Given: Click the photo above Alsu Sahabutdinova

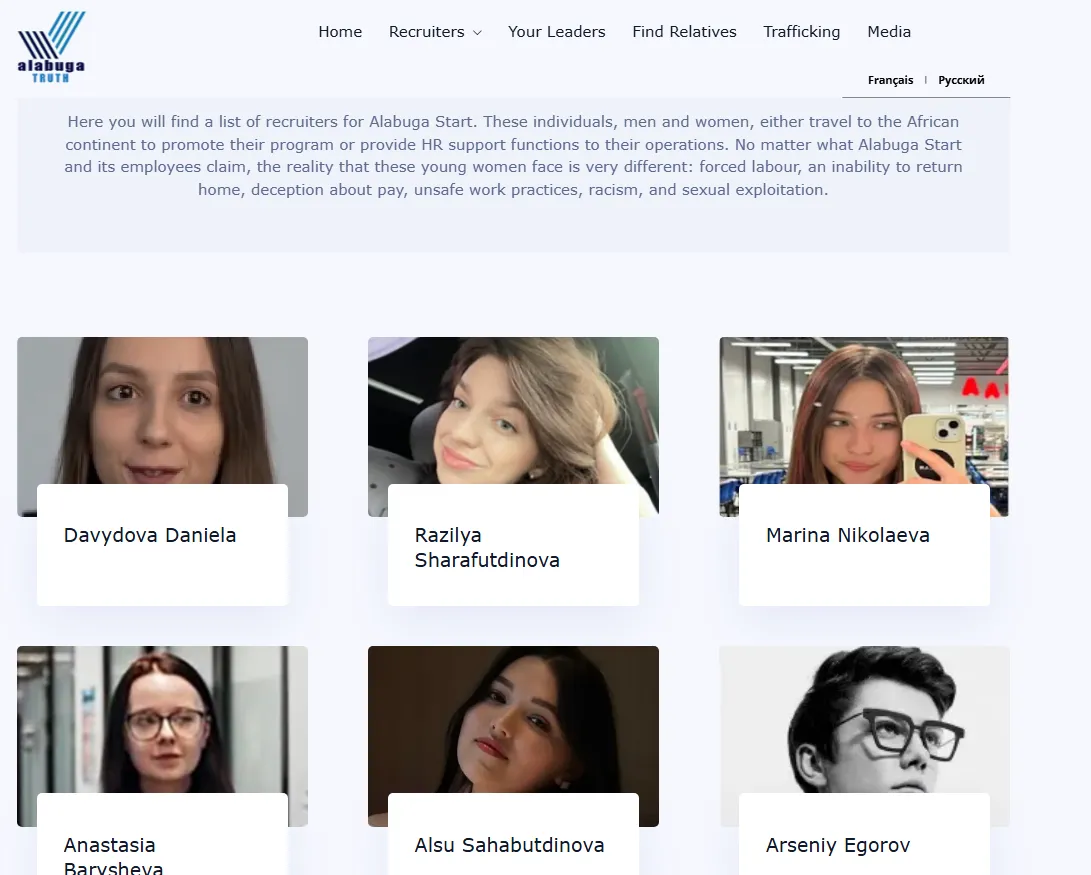Looking at the screenshot, I should point(513,719).
